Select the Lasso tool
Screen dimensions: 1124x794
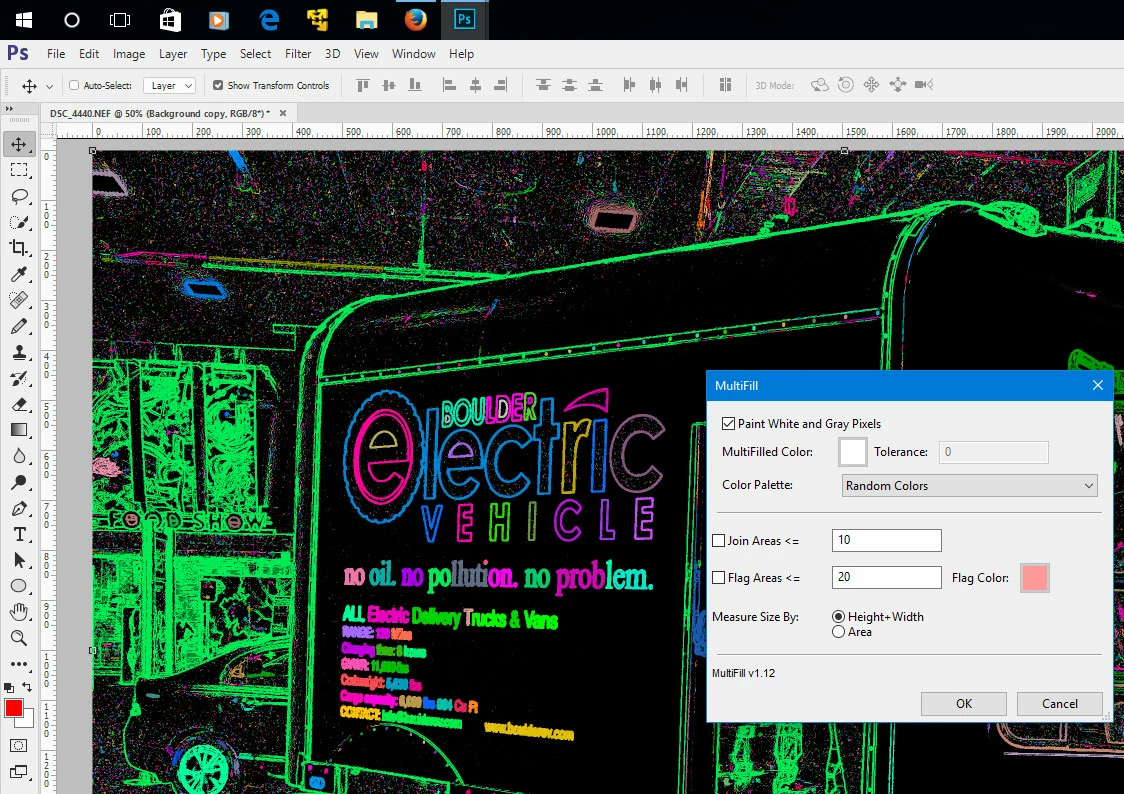tap(19, 196)
